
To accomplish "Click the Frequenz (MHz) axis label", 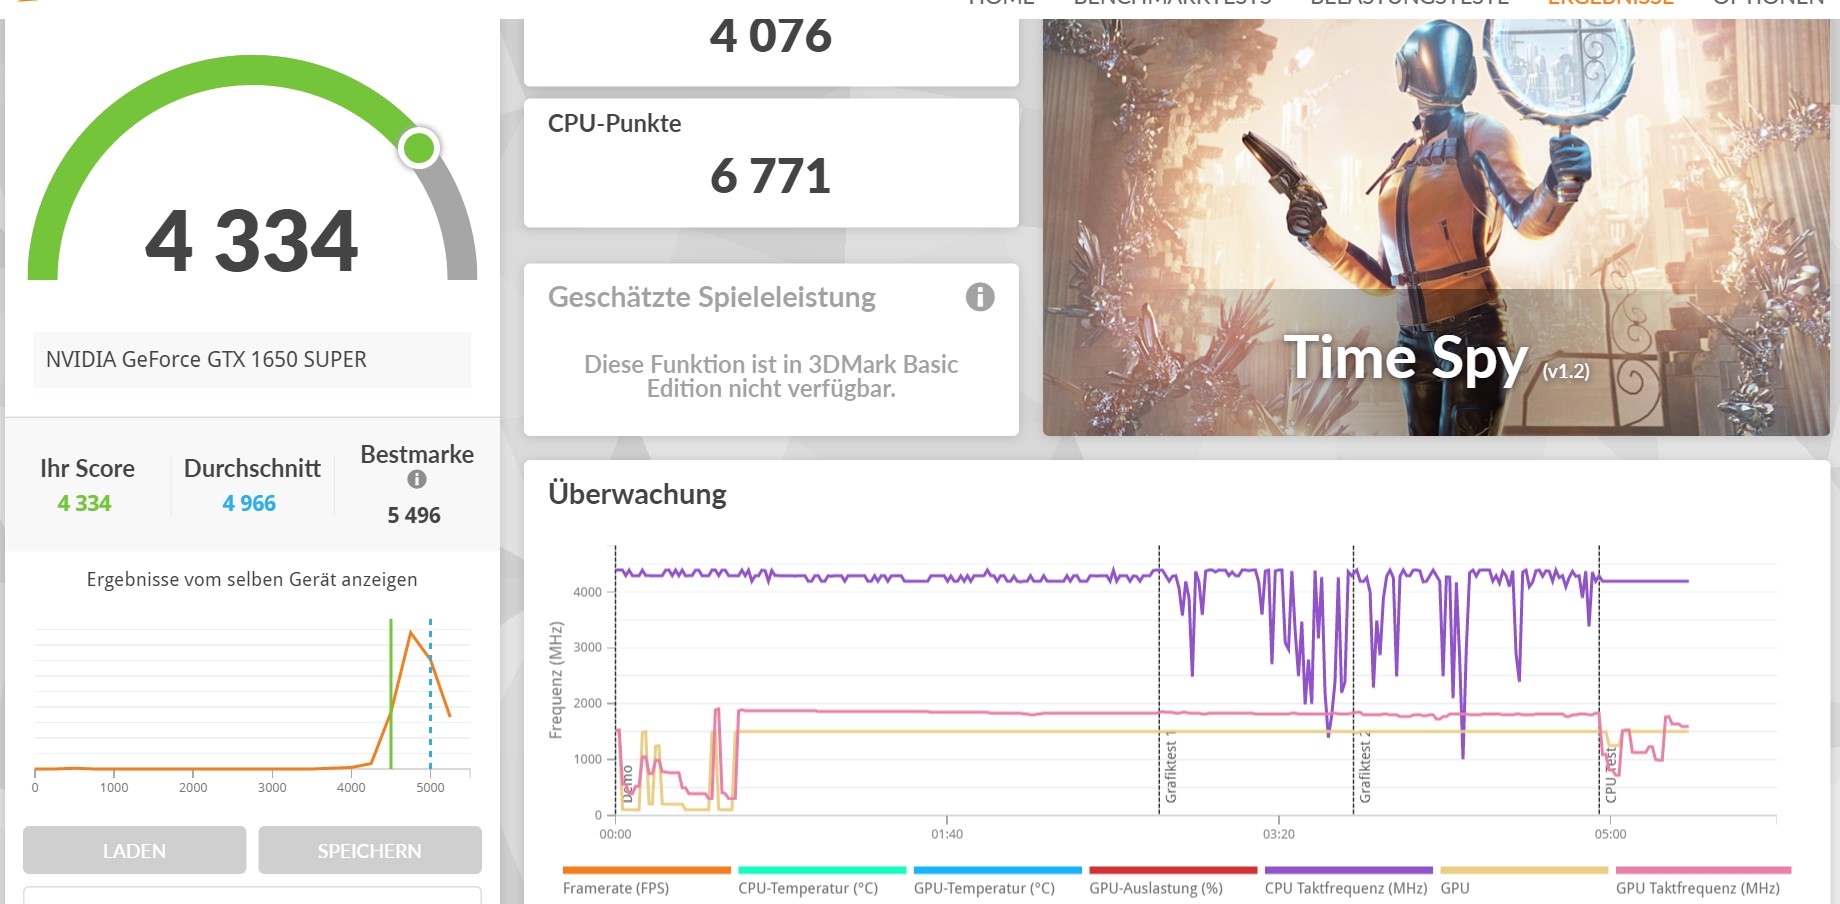I will (x=556, y=680).
